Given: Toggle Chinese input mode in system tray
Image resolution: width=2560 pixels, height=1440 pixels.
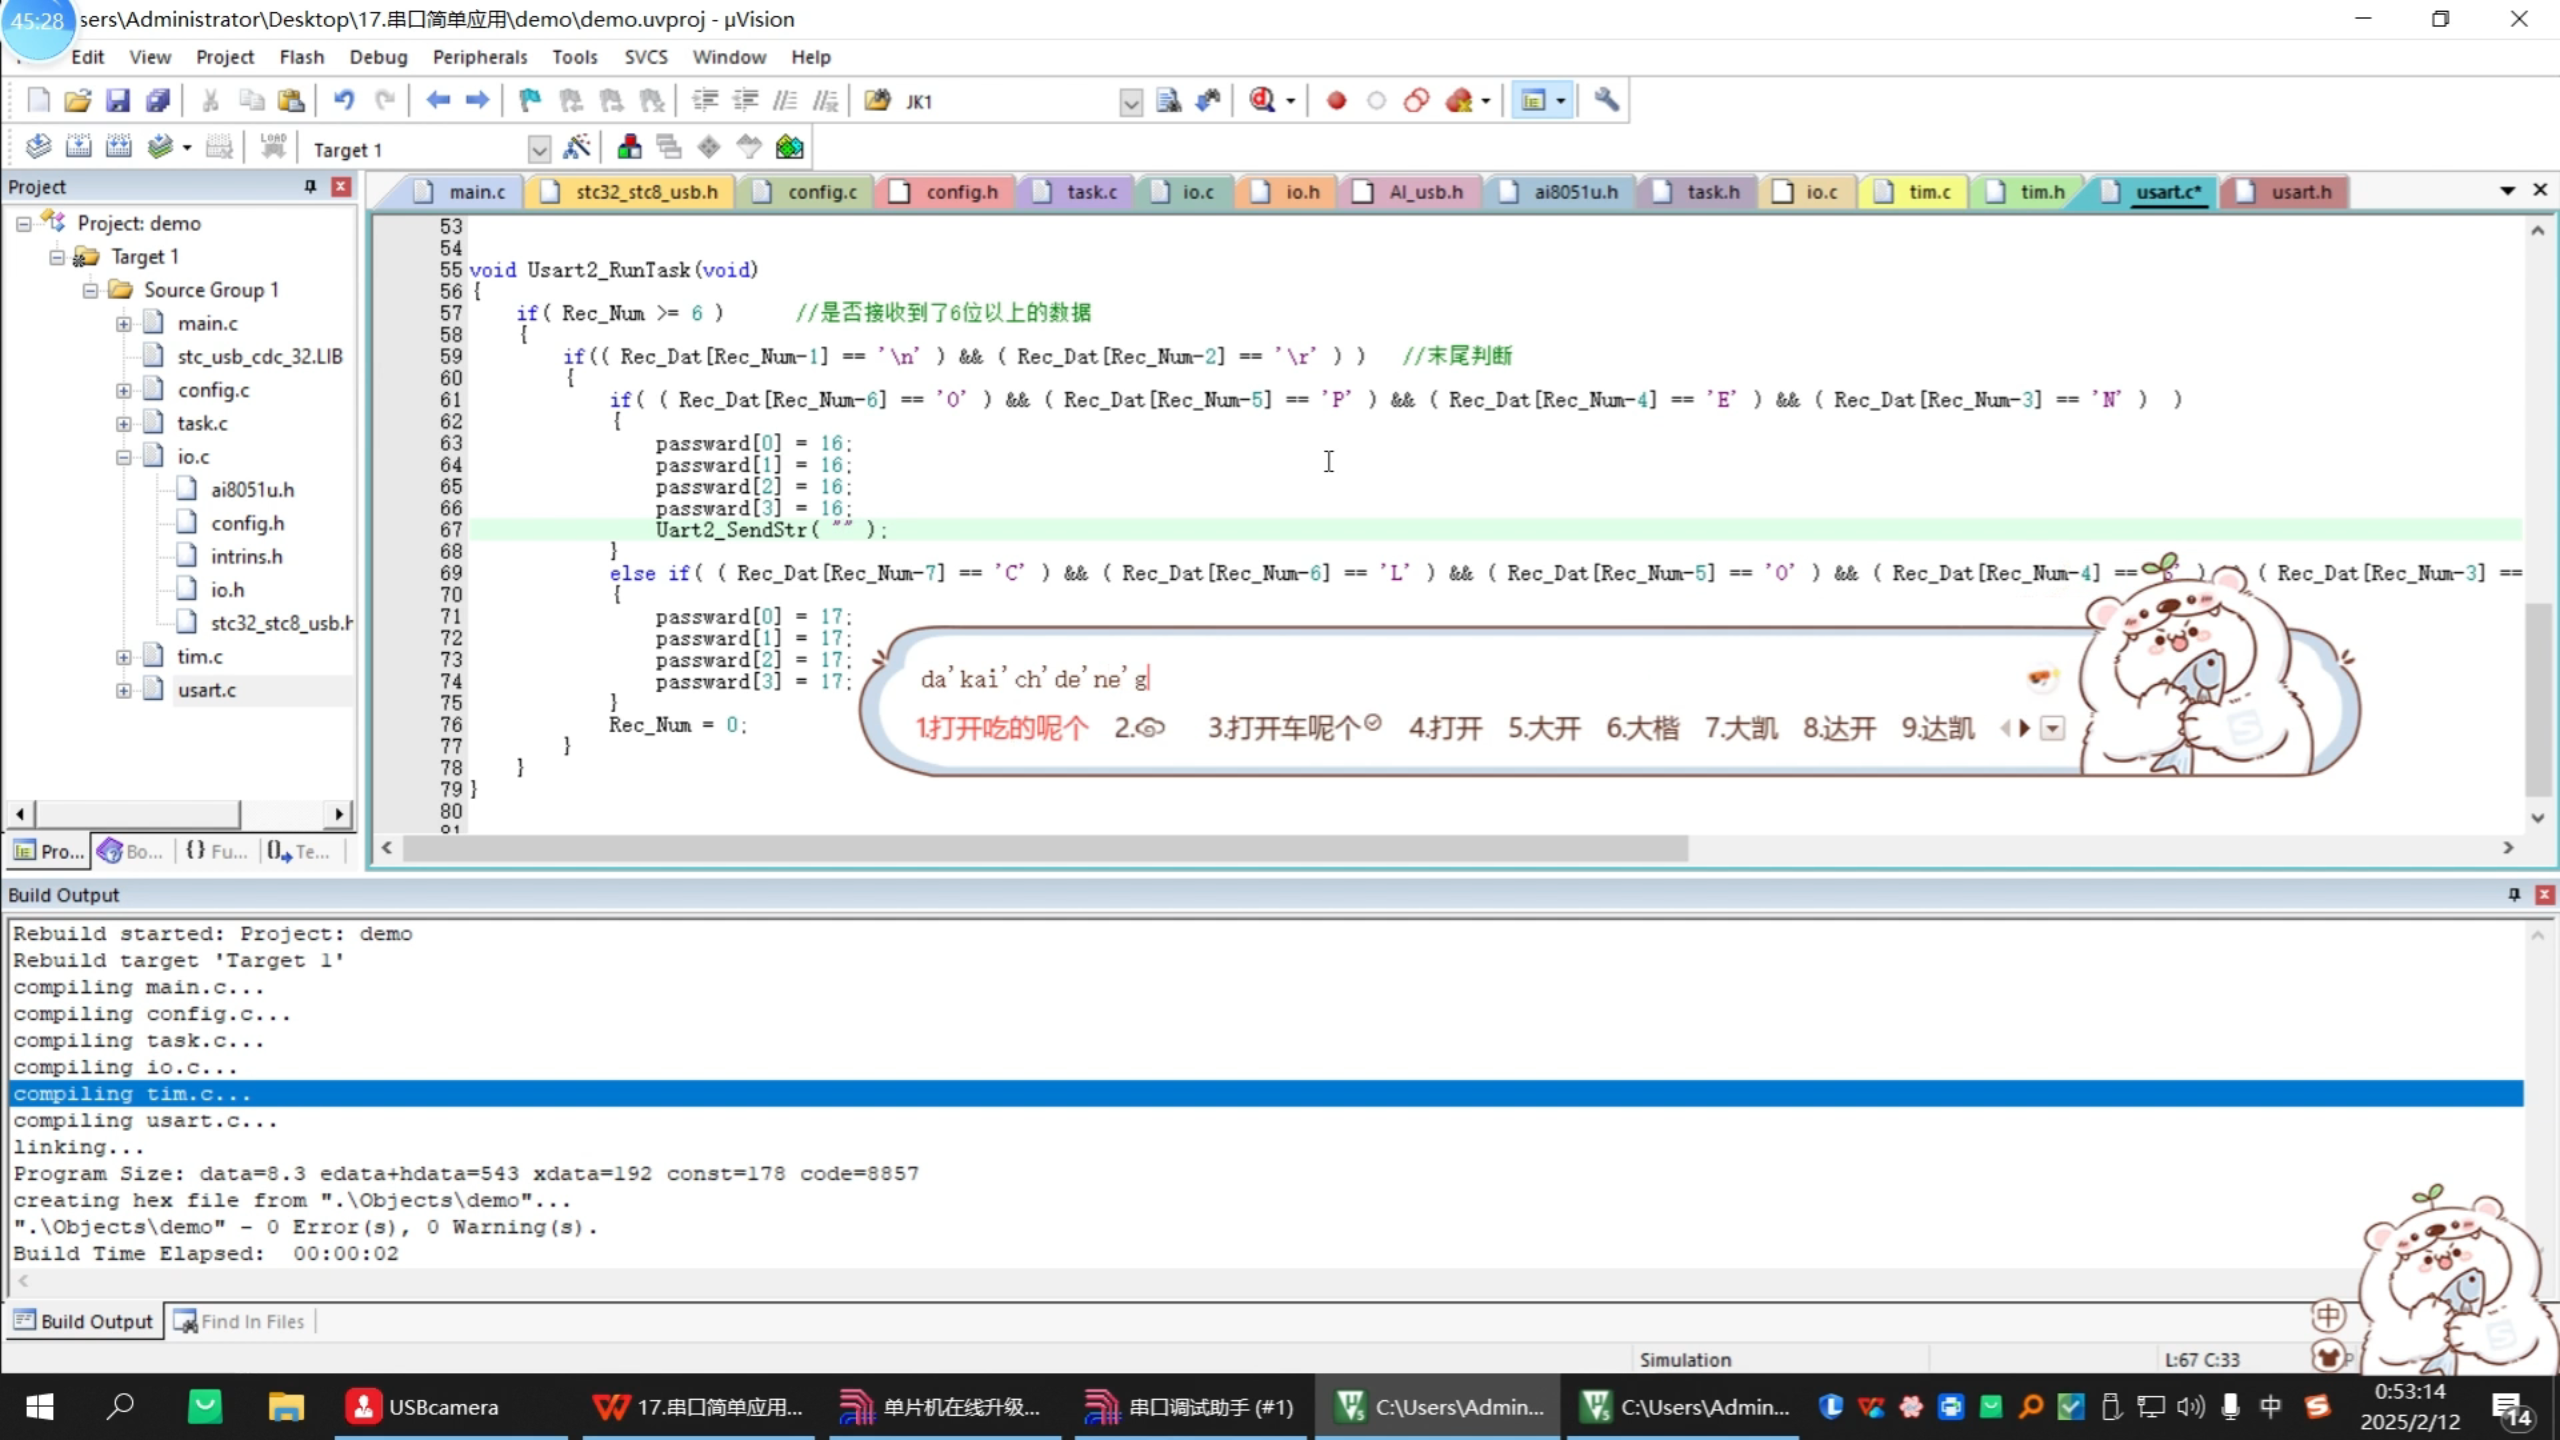Looking at the screenshot, I should (2271, 1407).
